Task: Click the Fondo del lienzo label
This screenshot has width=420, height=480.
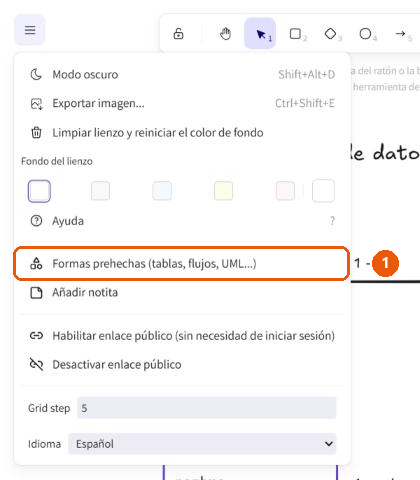Action: (57, 161)
